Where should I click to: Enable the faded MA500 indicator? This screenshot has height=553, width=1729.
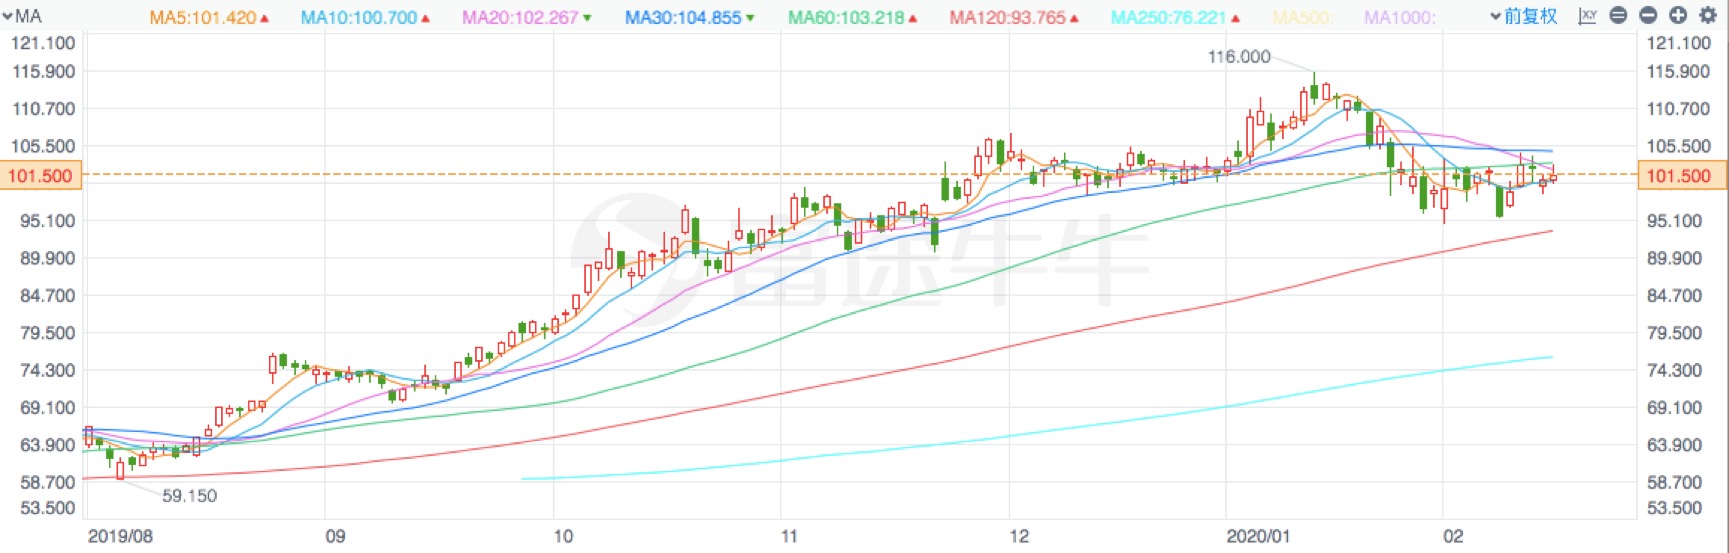(1302, 18)
